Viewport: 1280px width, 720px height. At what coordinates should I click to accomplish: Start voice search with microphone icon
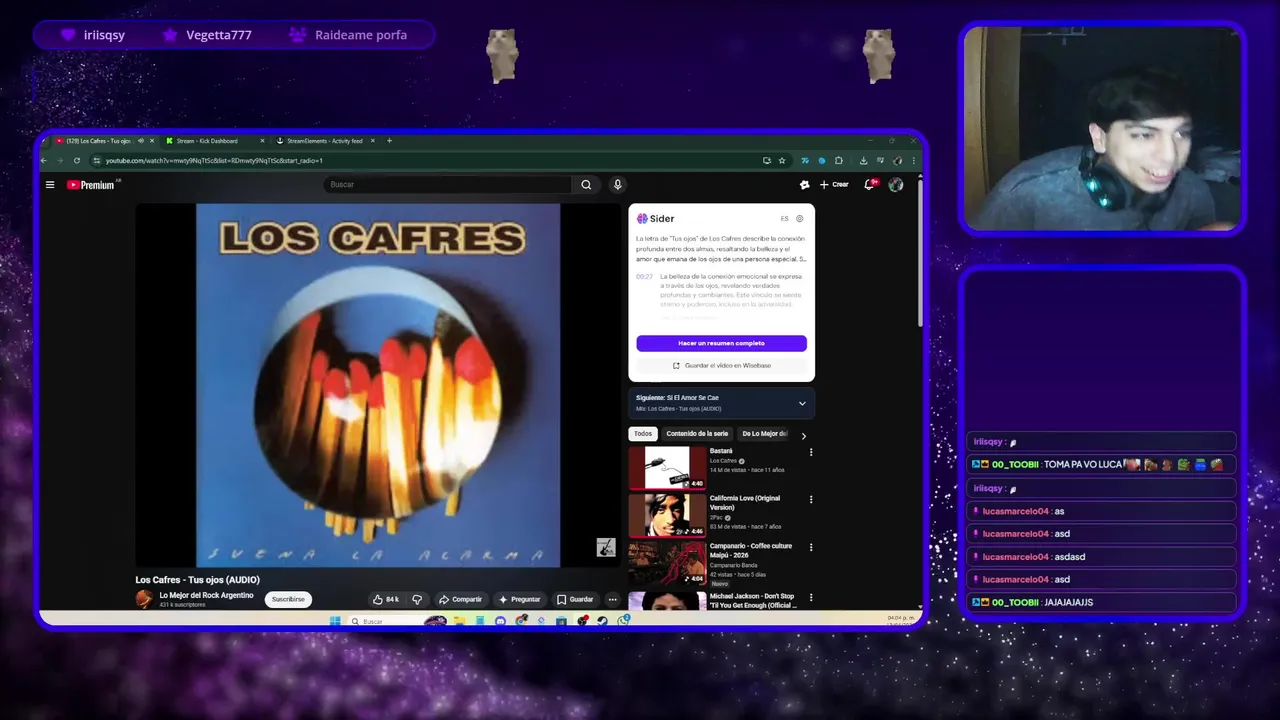point(617,184)
